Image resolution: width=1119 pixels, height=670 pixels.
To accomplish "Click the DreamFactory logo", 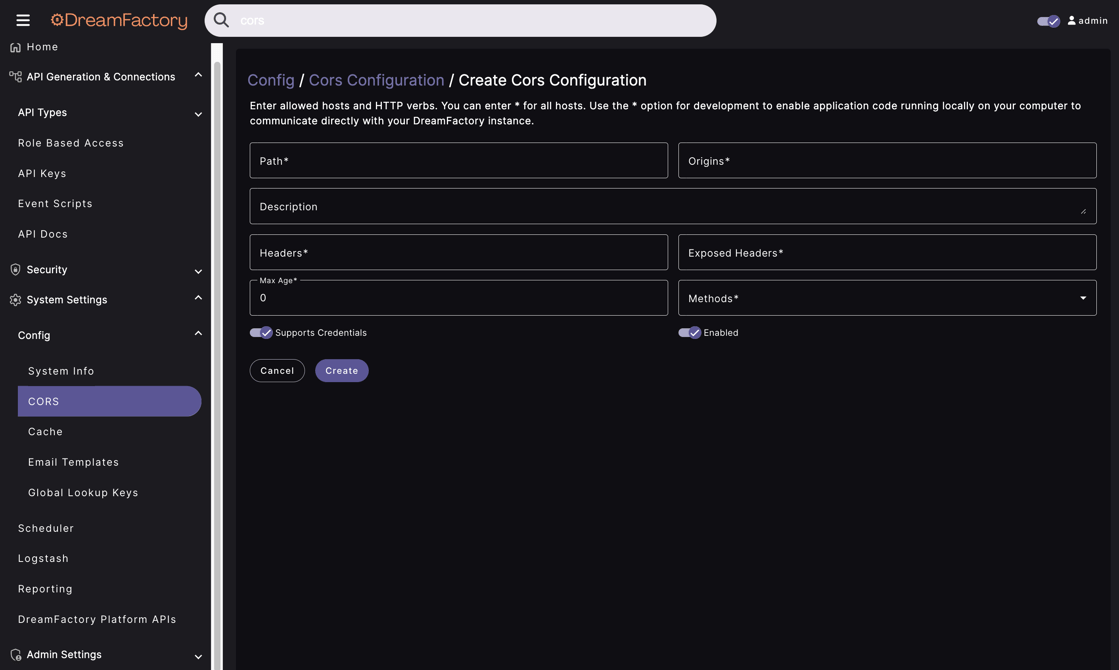I will (118, 19).
